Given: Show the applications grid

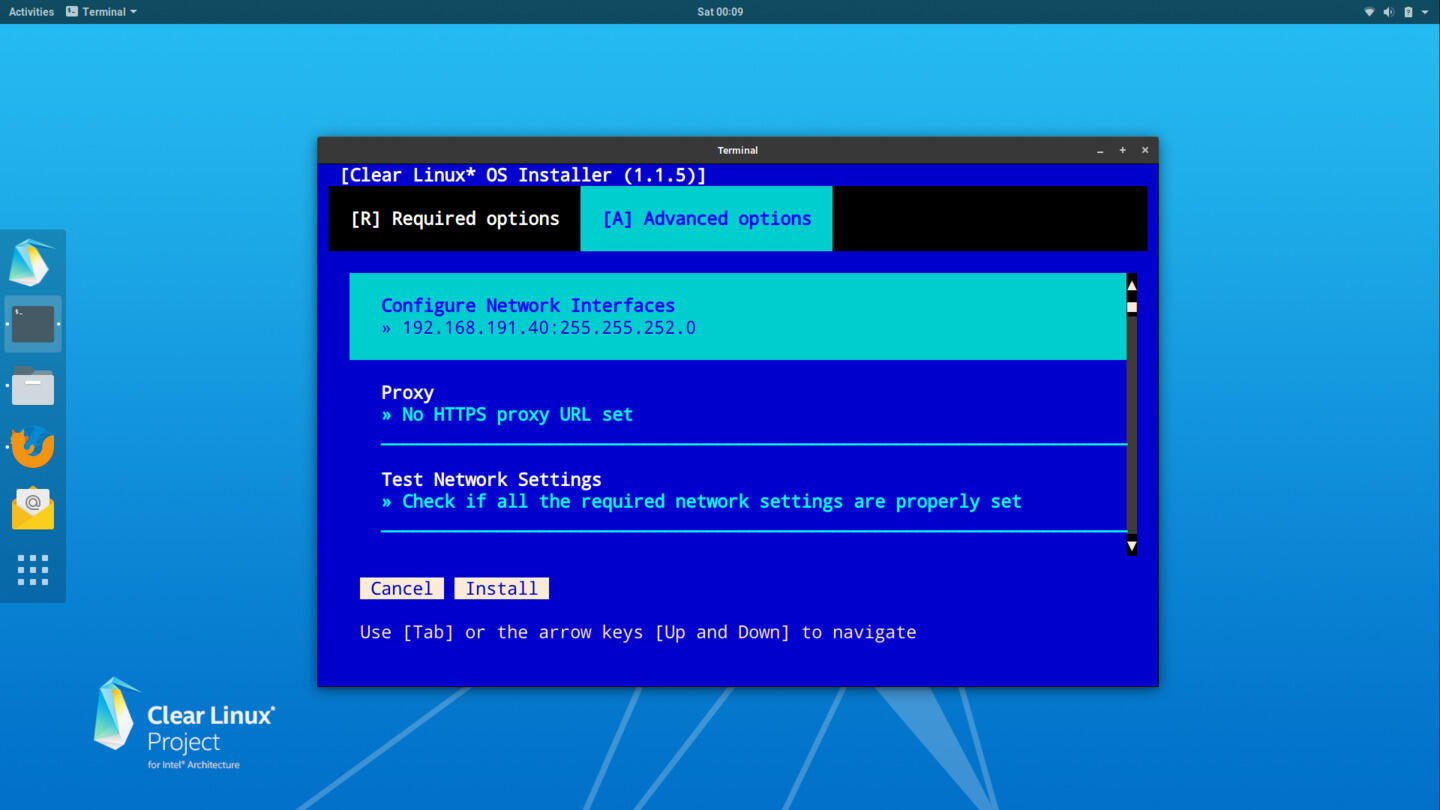Looking at the screenshot, I should pos(33,570).
